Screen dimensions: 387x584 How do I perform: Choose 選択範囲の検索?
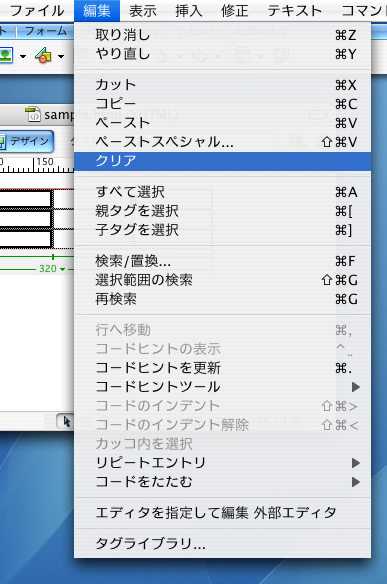point(222,280)
